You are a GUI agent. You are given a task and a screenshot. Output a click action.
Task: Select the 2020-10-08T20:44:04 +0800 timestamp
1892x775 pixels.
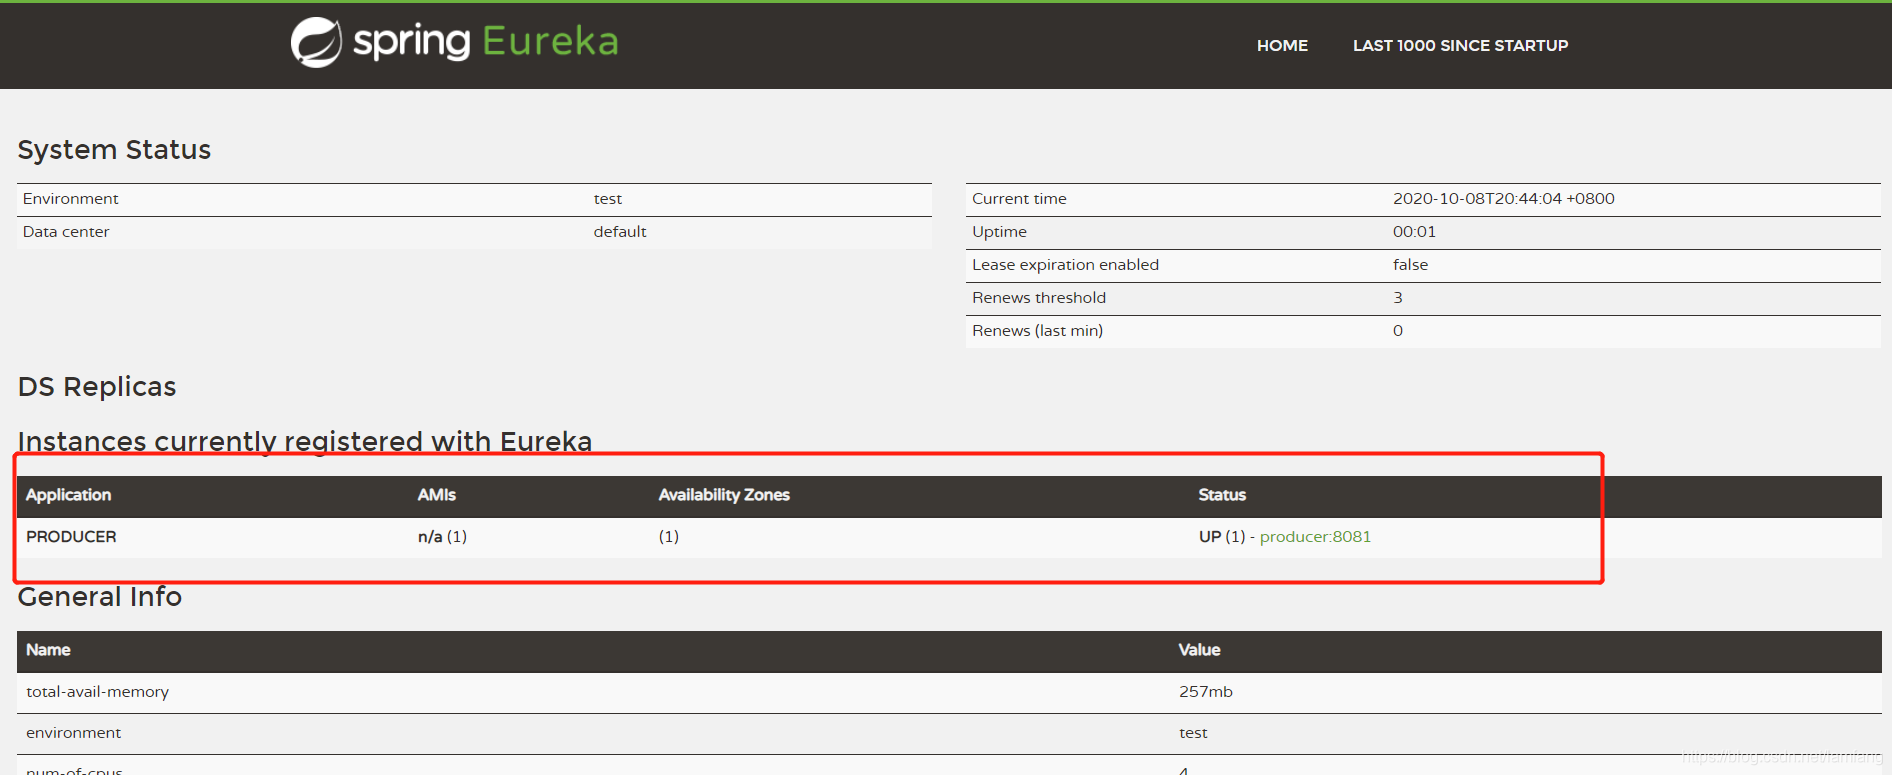[1504, 199]
